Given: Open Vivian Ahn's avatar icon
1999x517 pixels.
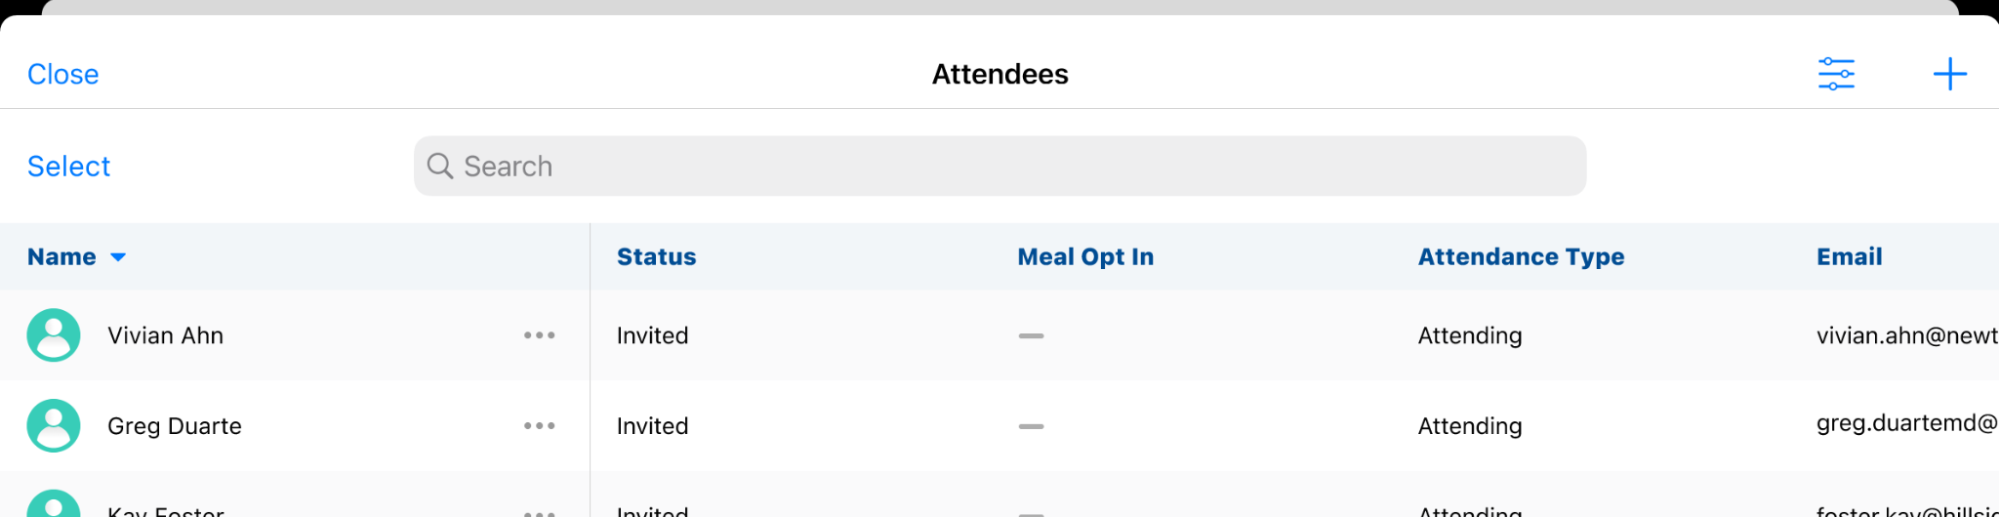Looking at the screenshot, I should tap(54, 335).
